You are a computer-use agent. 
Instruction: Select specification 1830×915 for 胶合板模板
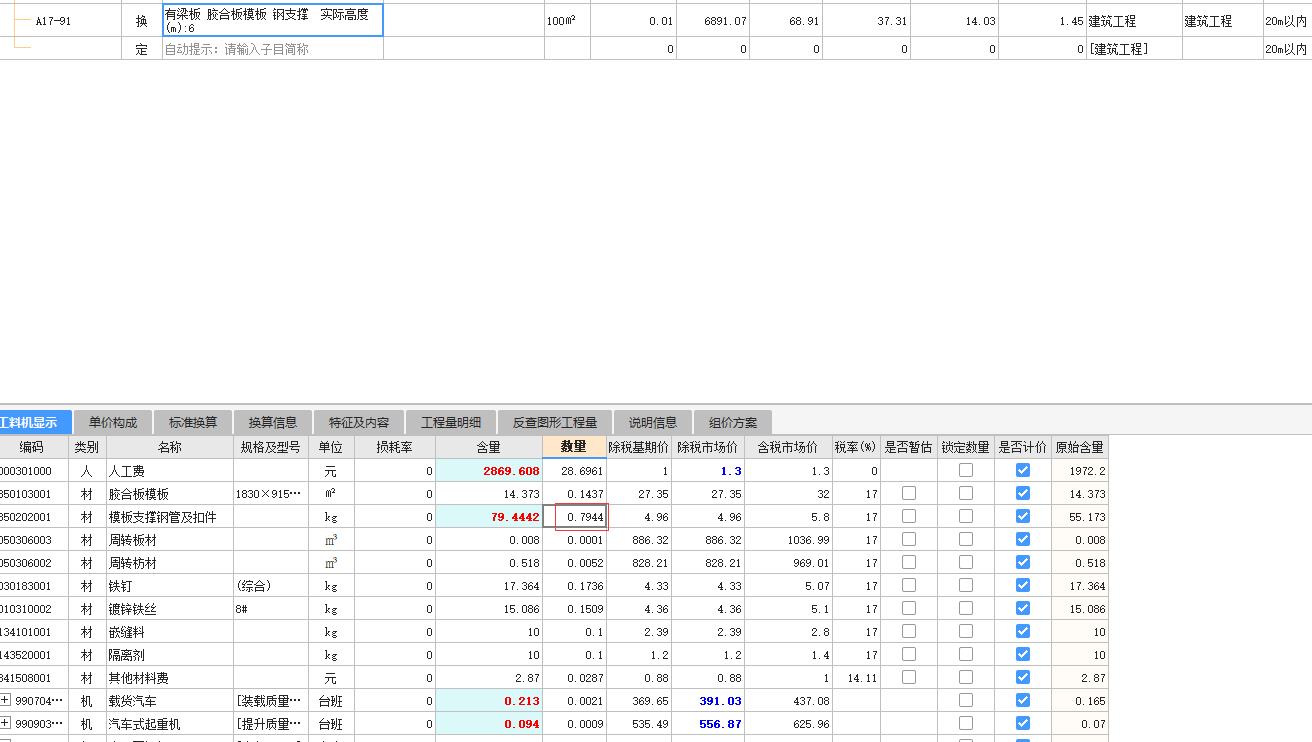coord(271,493)
